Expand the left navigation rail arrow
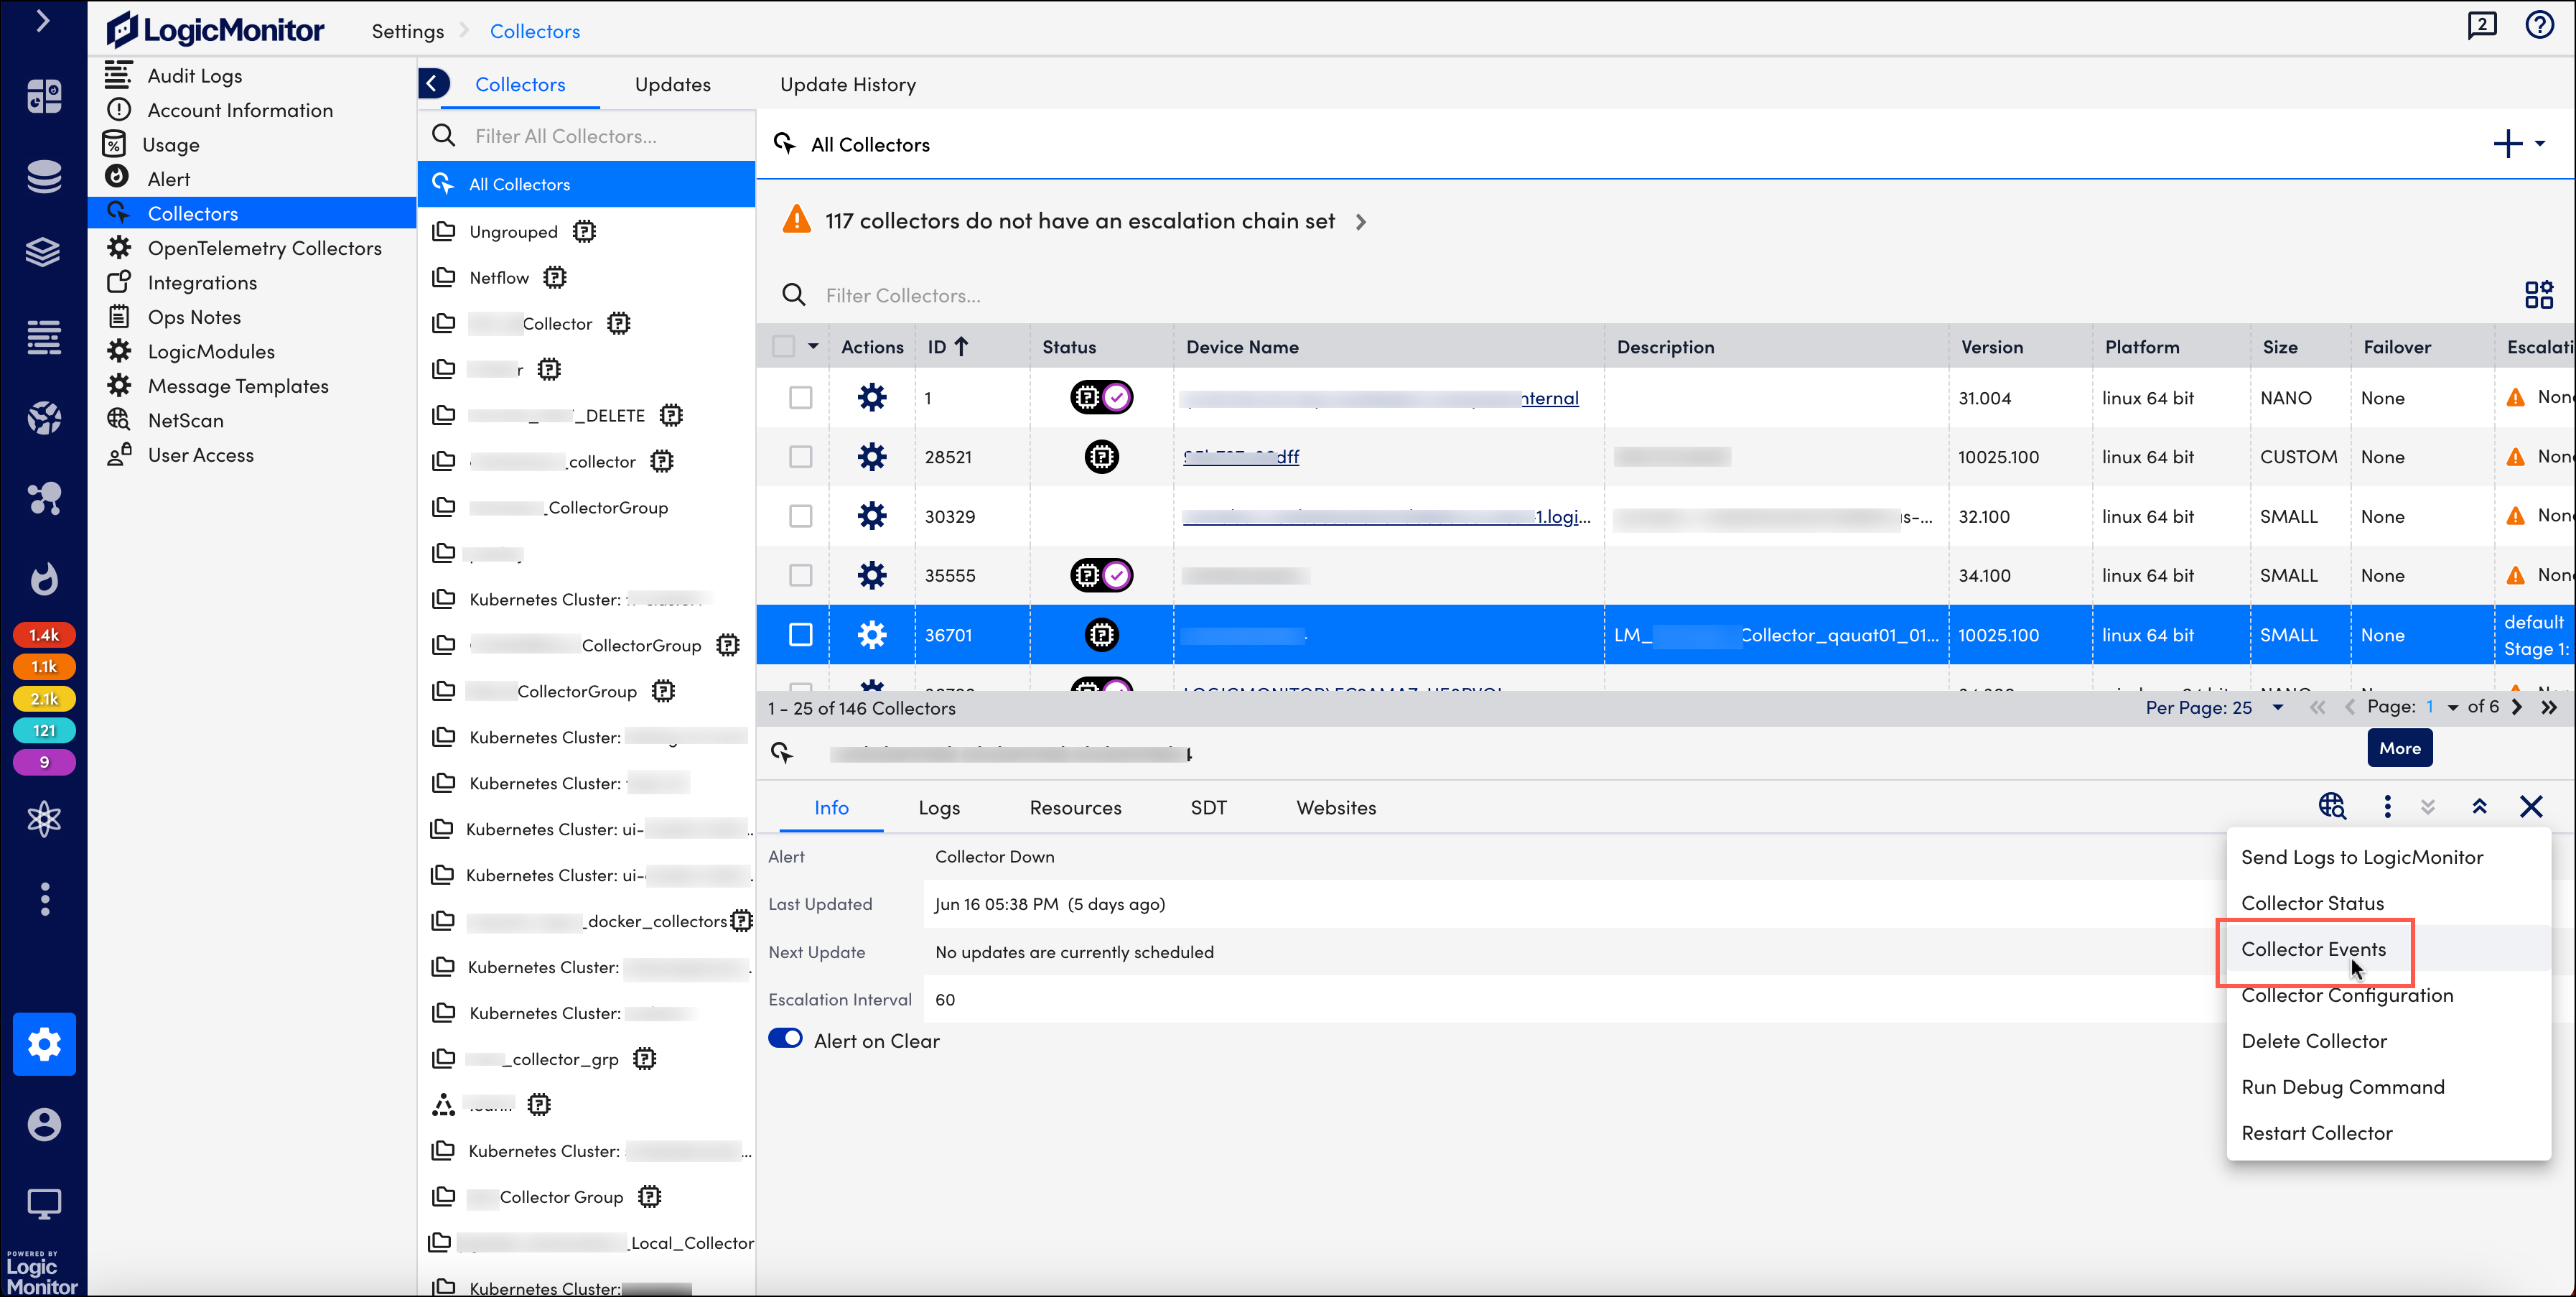The image size is (2576, 1297). click(x=43, y=20)
